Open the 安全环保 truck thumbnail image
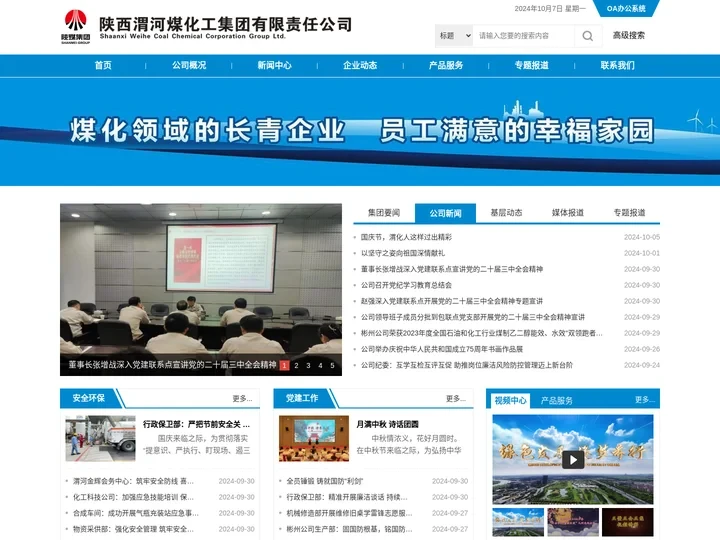720x540 pixels. [100, 439]
